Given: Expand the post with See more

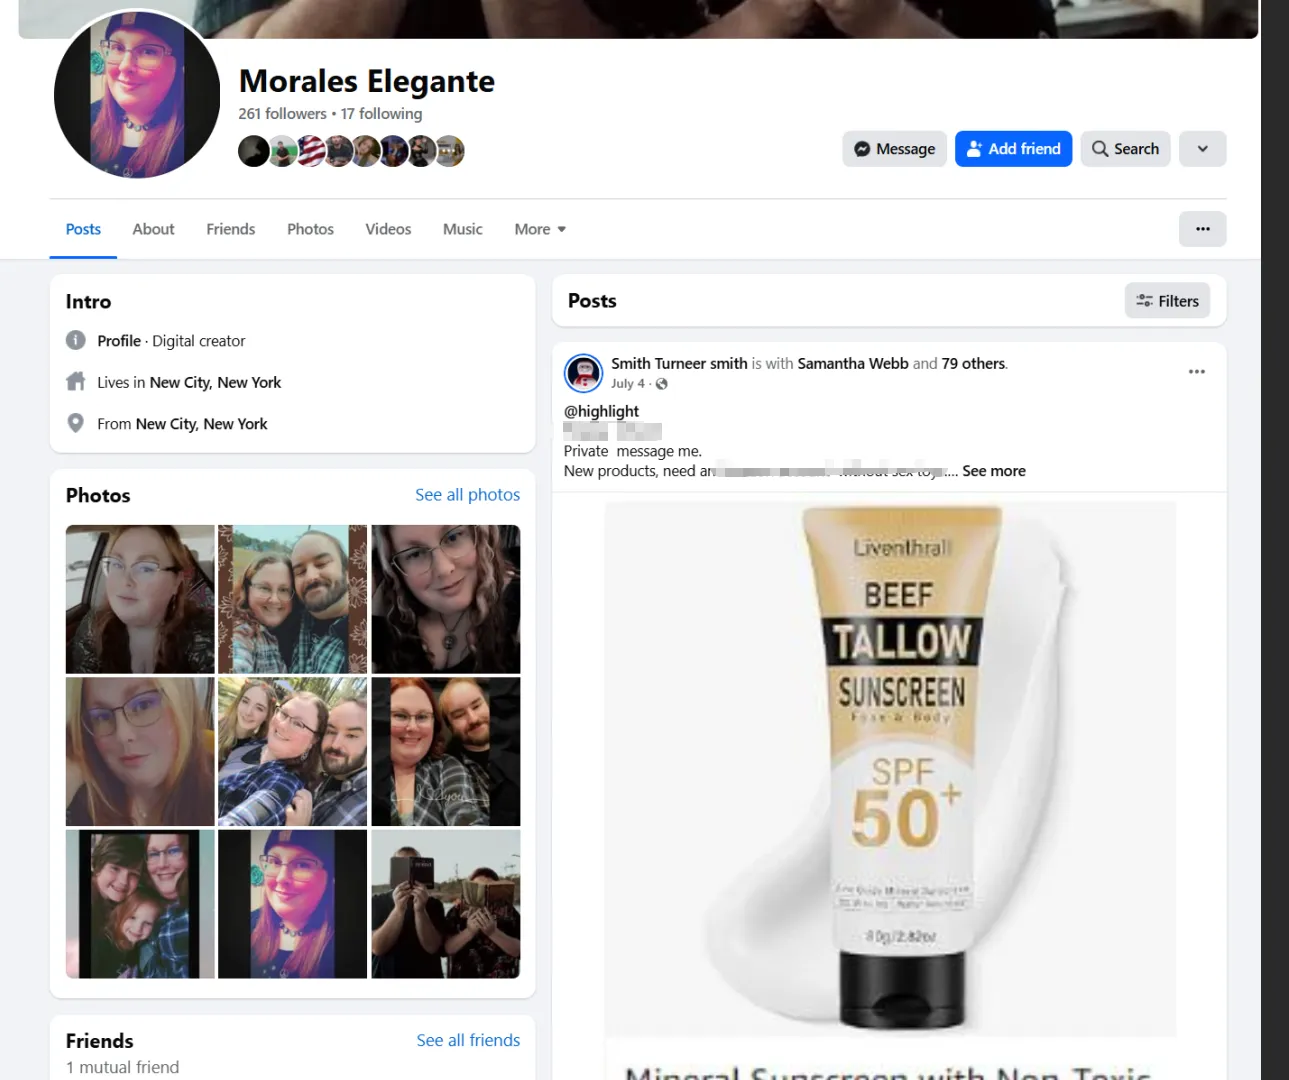Looking at the screenshot, I should click(994, 471).
